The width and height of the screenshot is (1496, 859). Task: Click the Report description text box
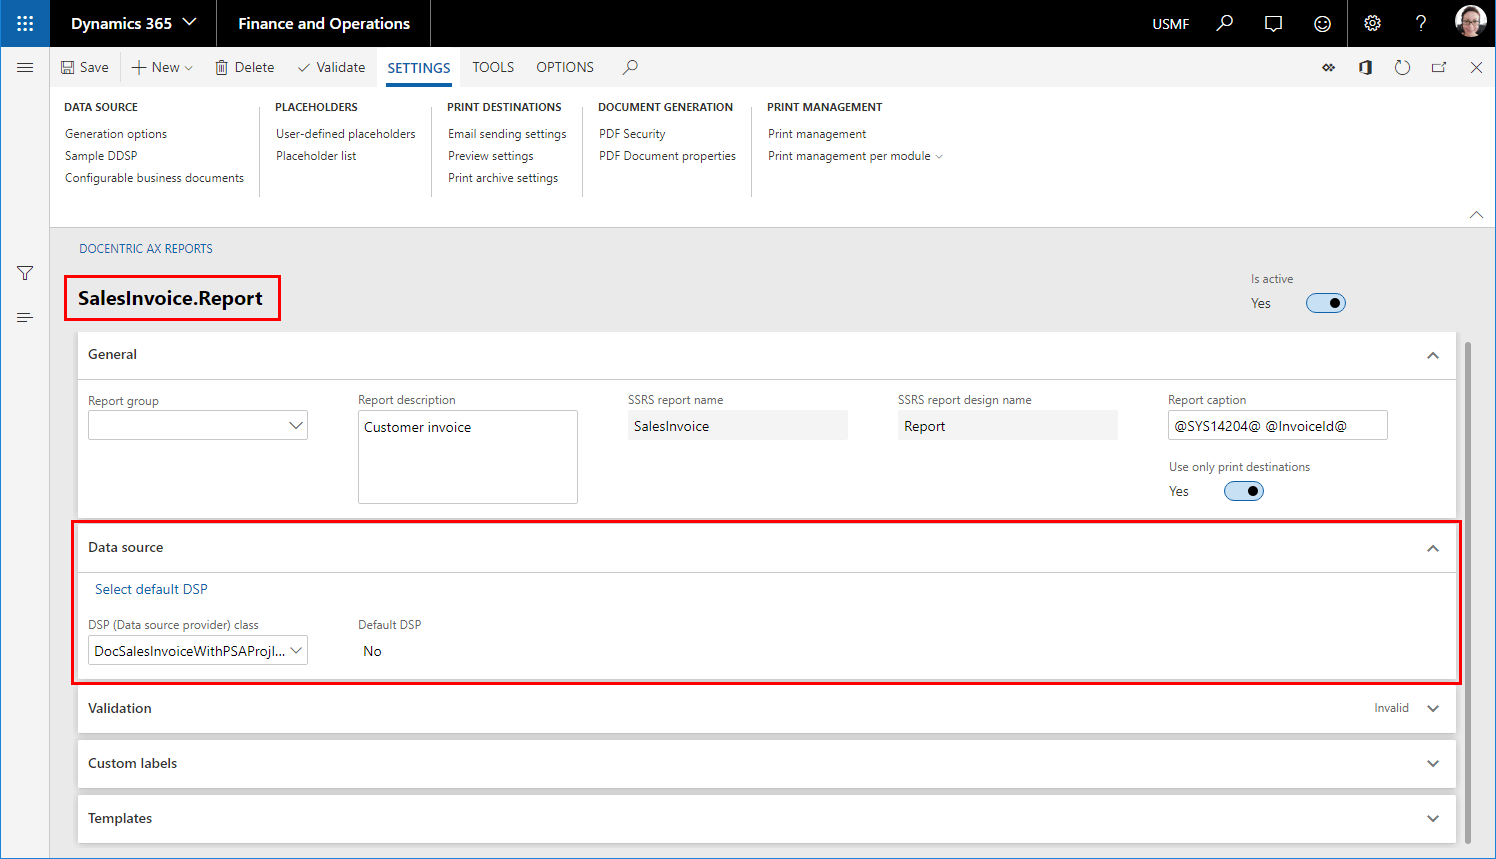[468, 457]
